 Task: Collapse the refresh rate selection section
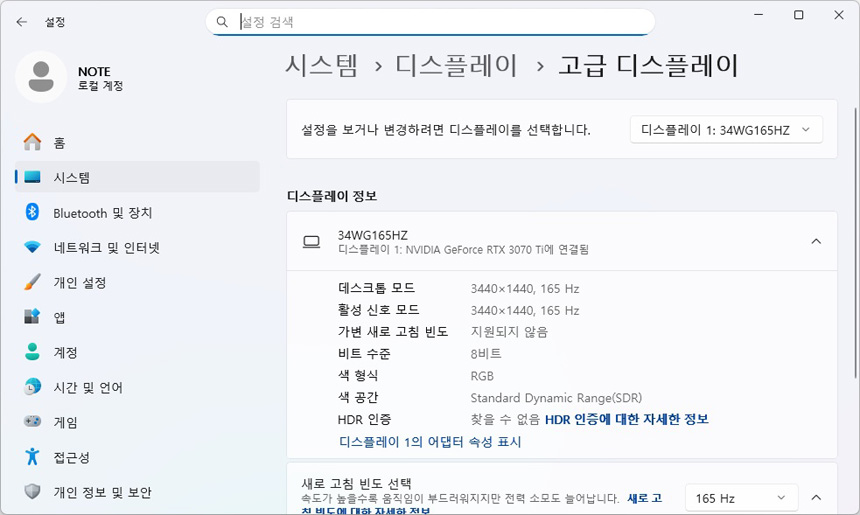(x=816, y=498)
